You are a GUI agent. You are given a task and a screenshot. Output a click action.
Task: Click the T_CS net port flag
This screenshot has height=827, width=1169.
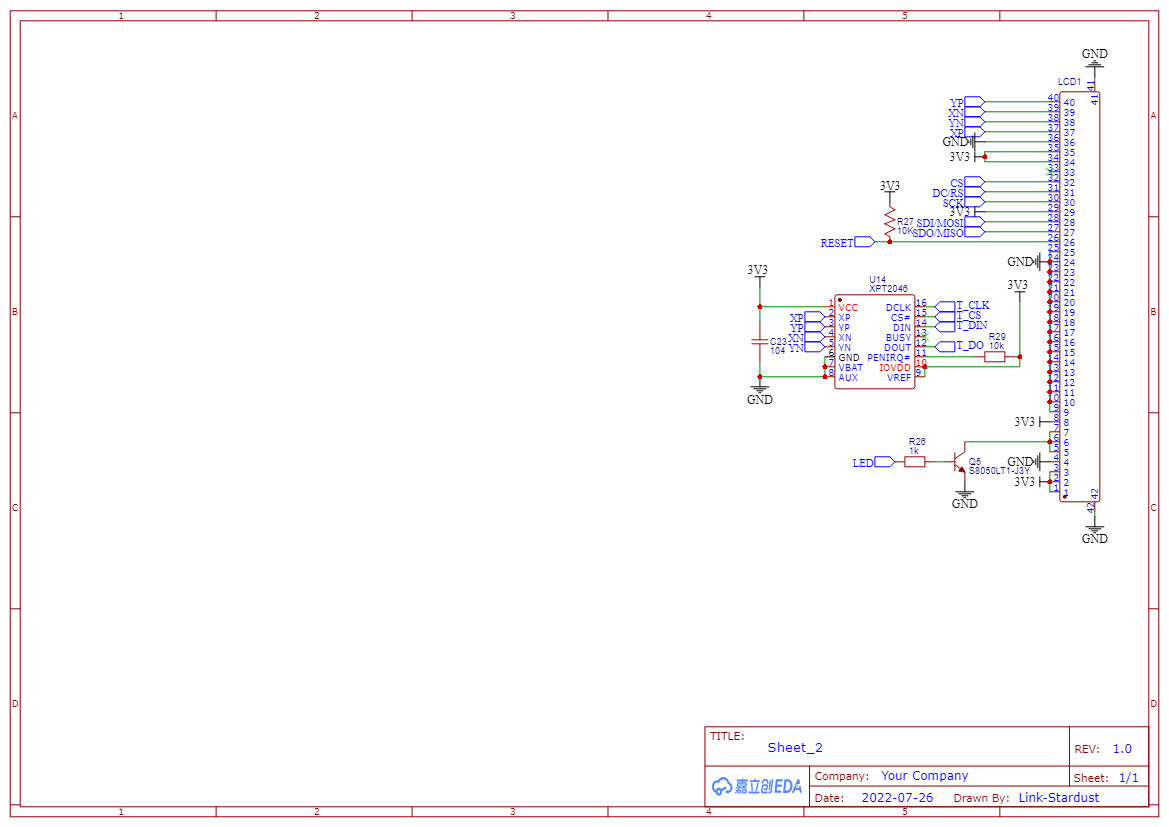pos(945,317)
